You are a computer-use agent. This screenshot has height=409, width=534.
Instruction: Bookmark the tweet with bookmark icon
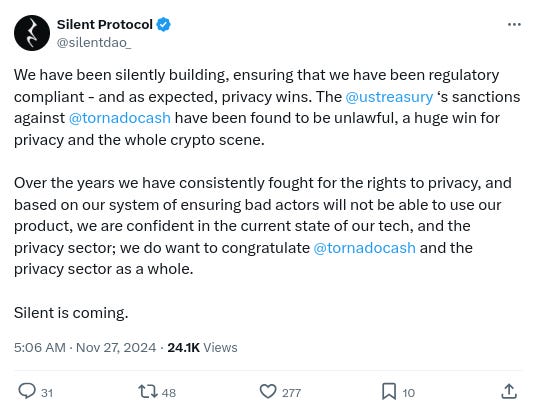(389, 391)
